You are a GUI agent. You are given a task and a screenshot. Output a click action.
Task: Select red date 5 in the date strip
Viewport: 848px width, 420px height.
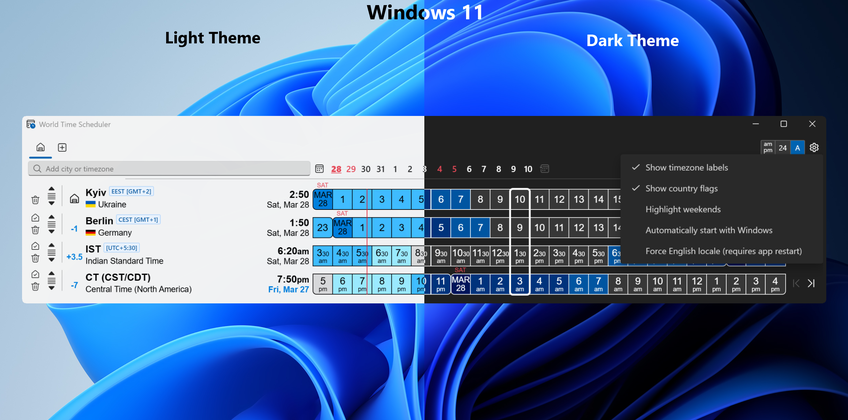(454, 169)
